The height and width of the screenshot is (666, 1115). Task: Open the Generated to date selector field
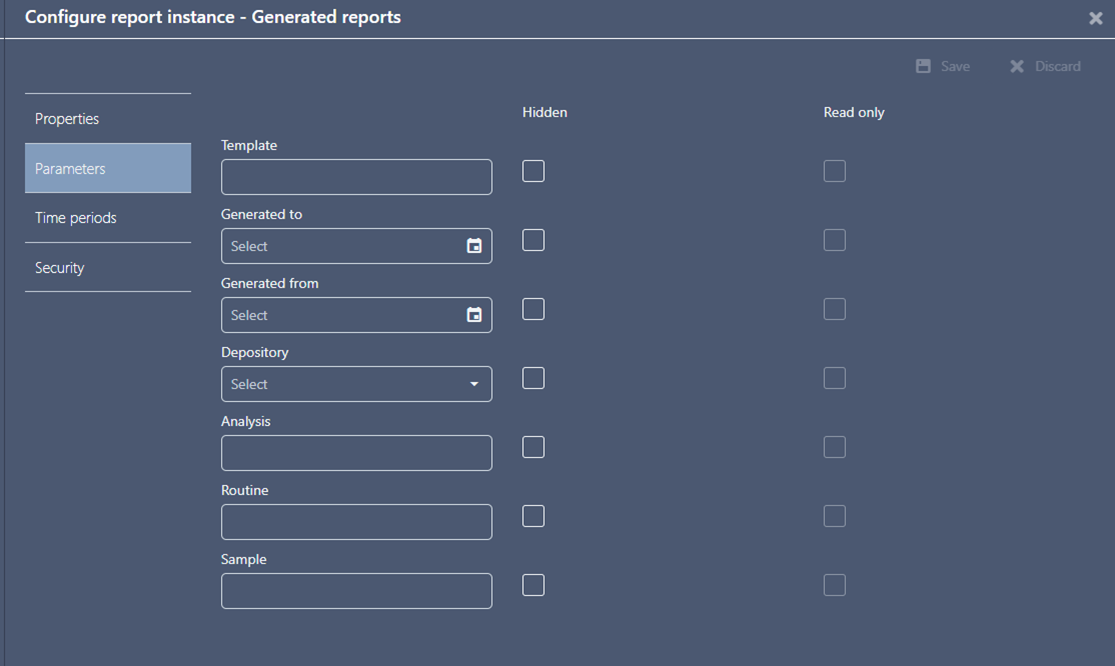tap(340, 246)
